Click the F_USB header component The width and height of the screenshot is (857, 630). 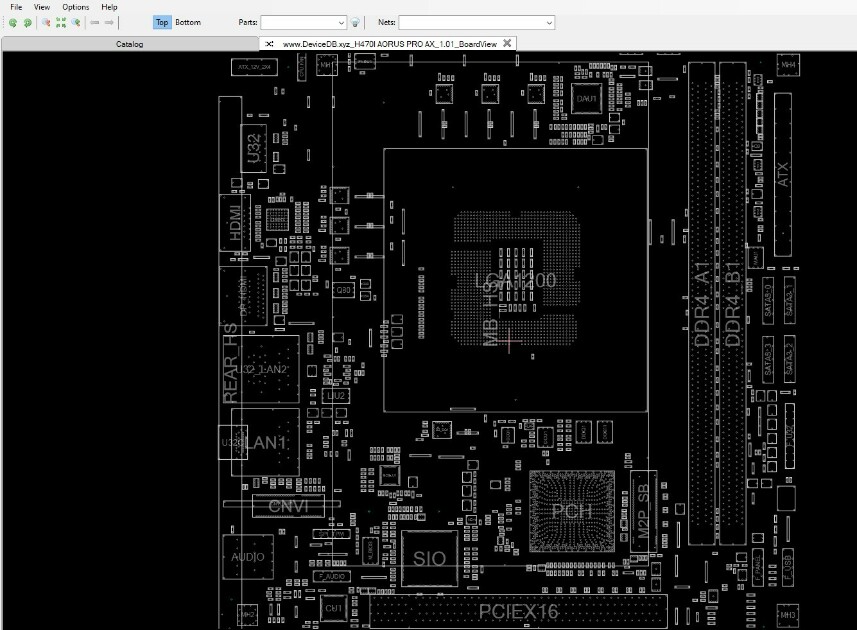tap(788, 567)
